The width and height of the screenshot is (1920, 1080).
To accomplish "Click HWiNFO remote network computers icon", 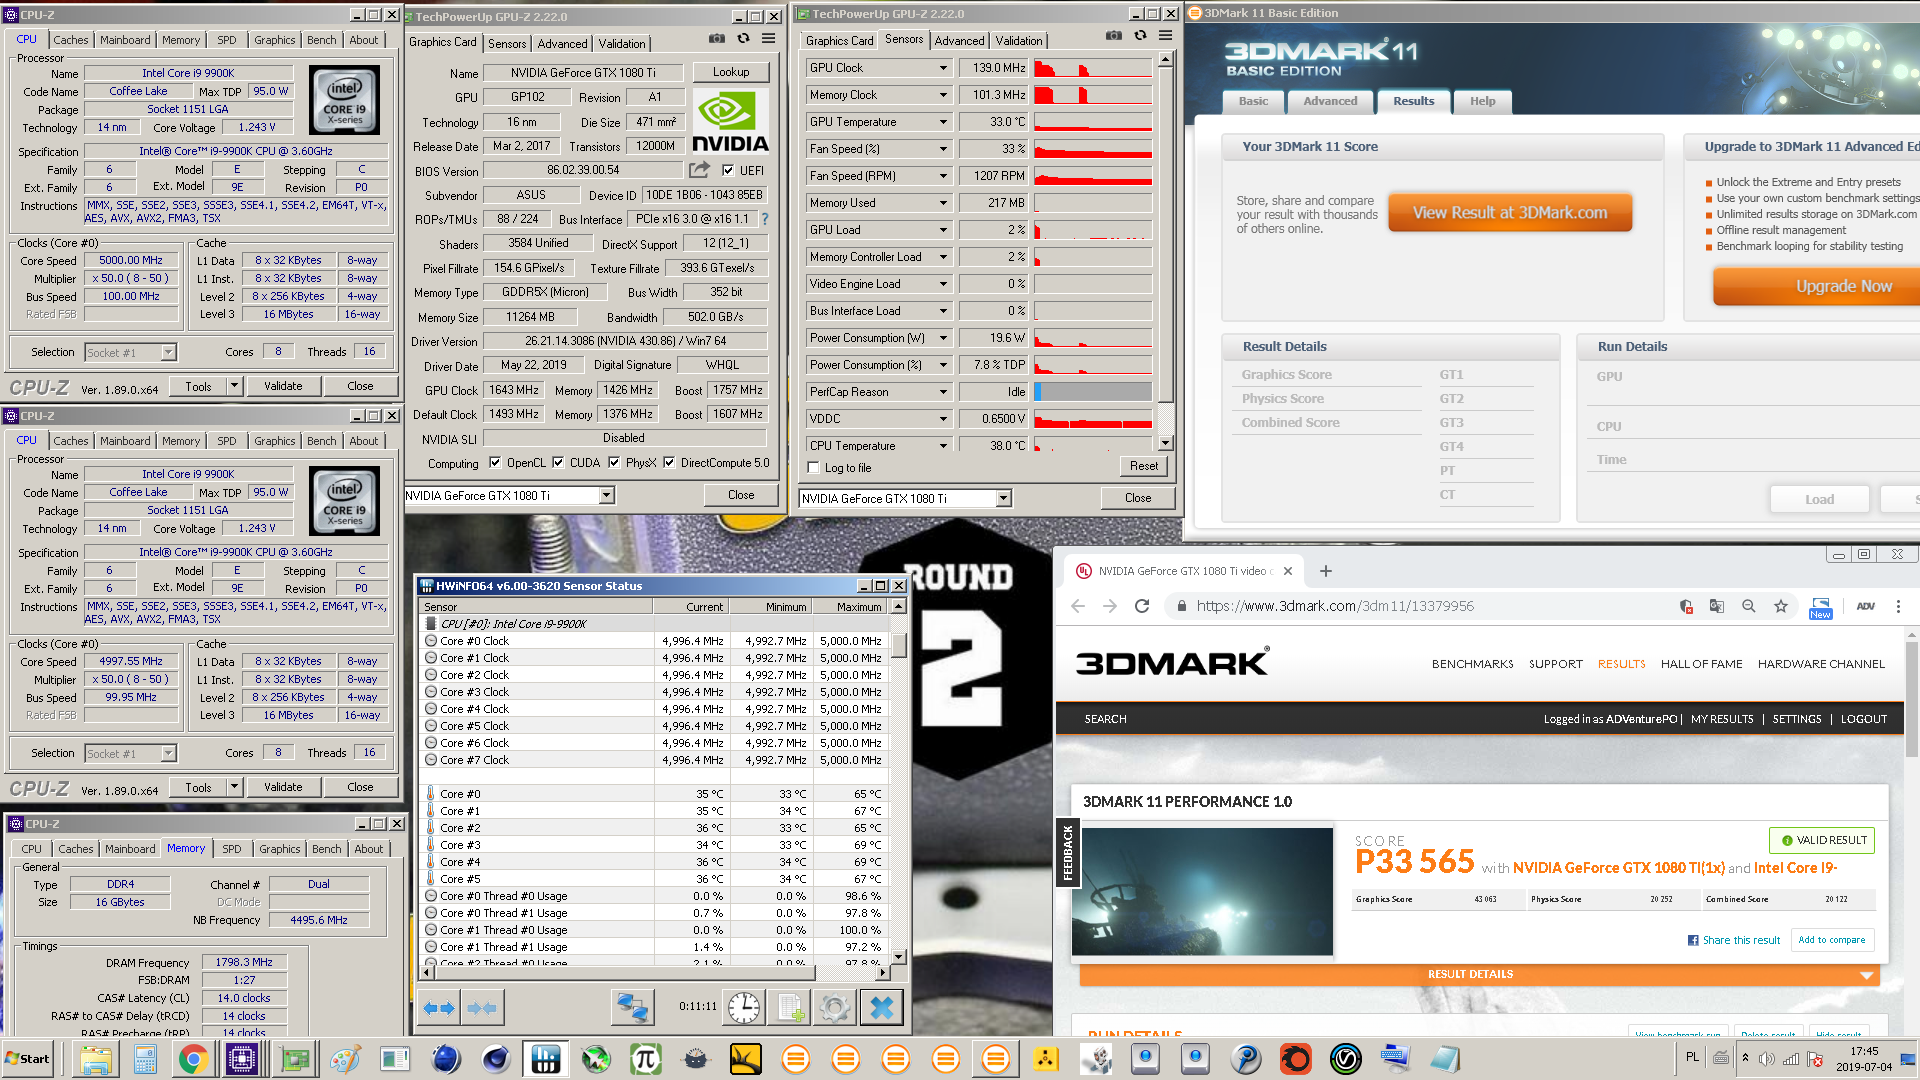I will point(632,1008).
